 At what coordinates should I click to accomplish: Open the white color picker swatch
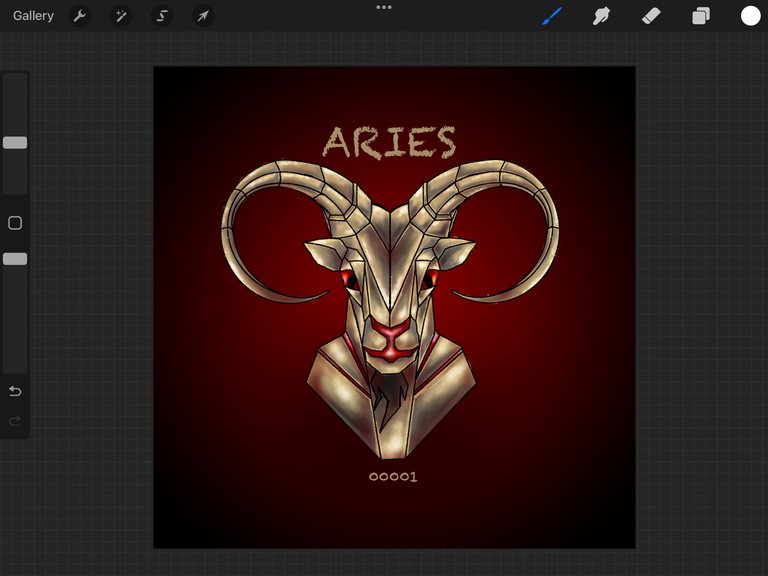(750, 16)
